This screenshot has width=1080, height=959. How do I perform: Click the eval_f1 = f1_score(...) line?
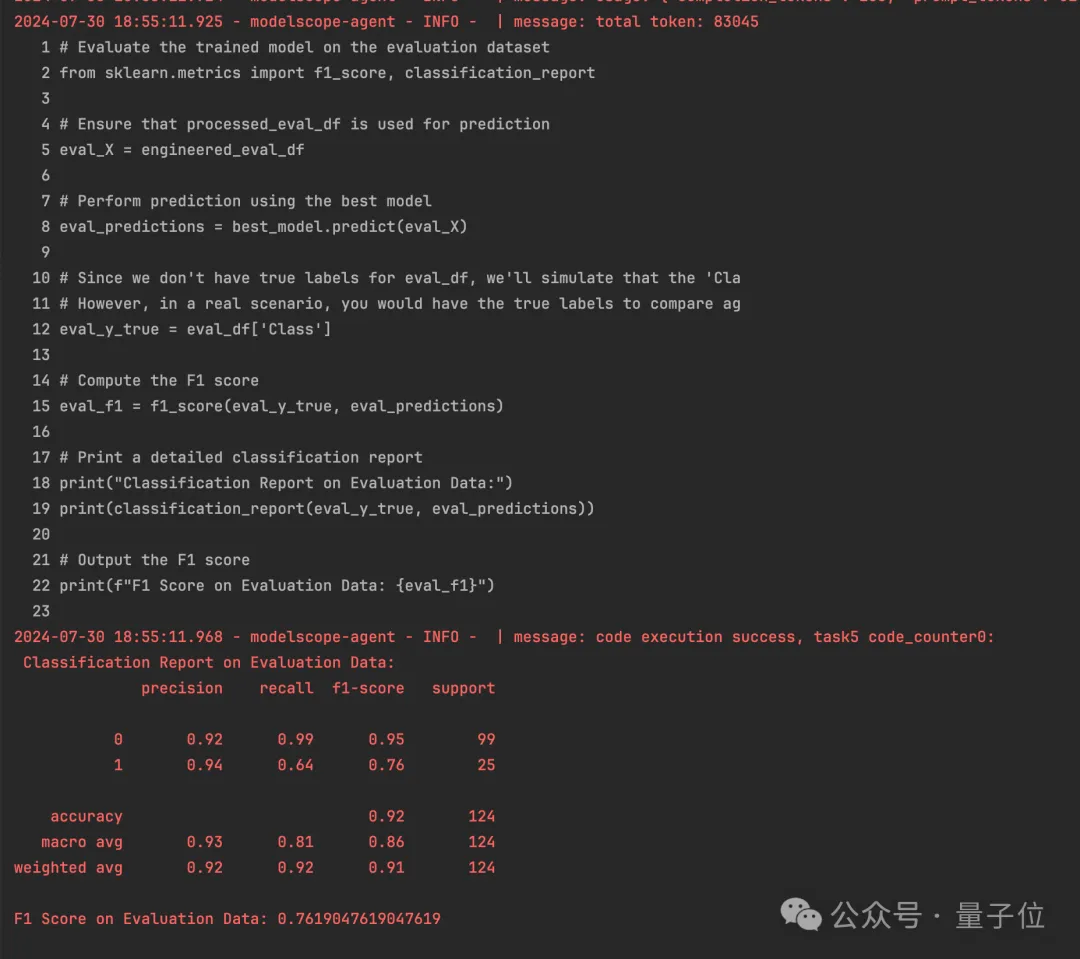click(x=281, y=406)
